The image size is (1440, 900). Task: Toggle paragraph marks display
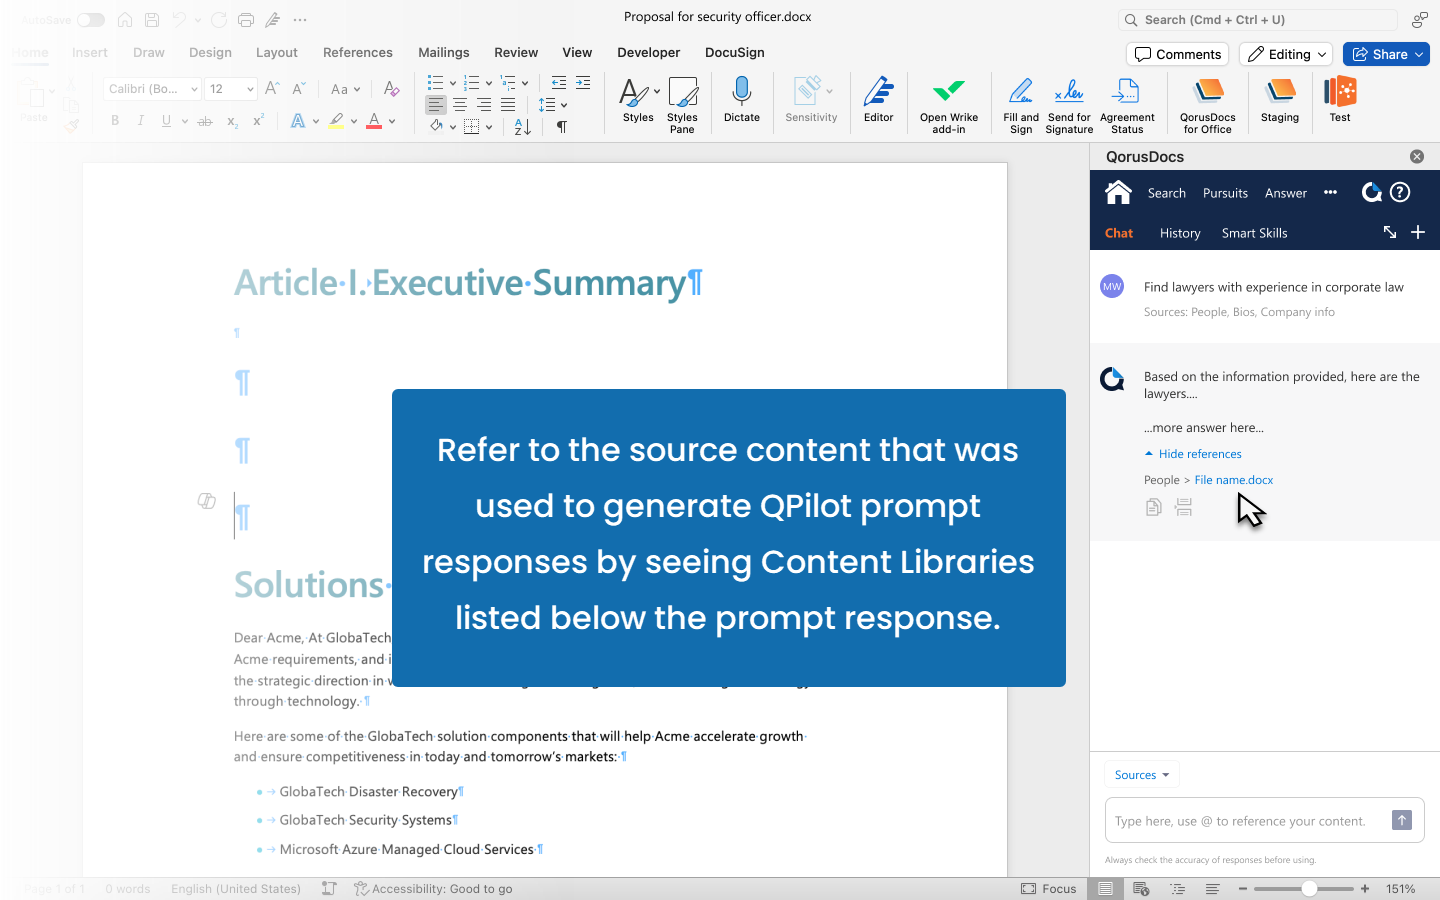coord(562,127)
